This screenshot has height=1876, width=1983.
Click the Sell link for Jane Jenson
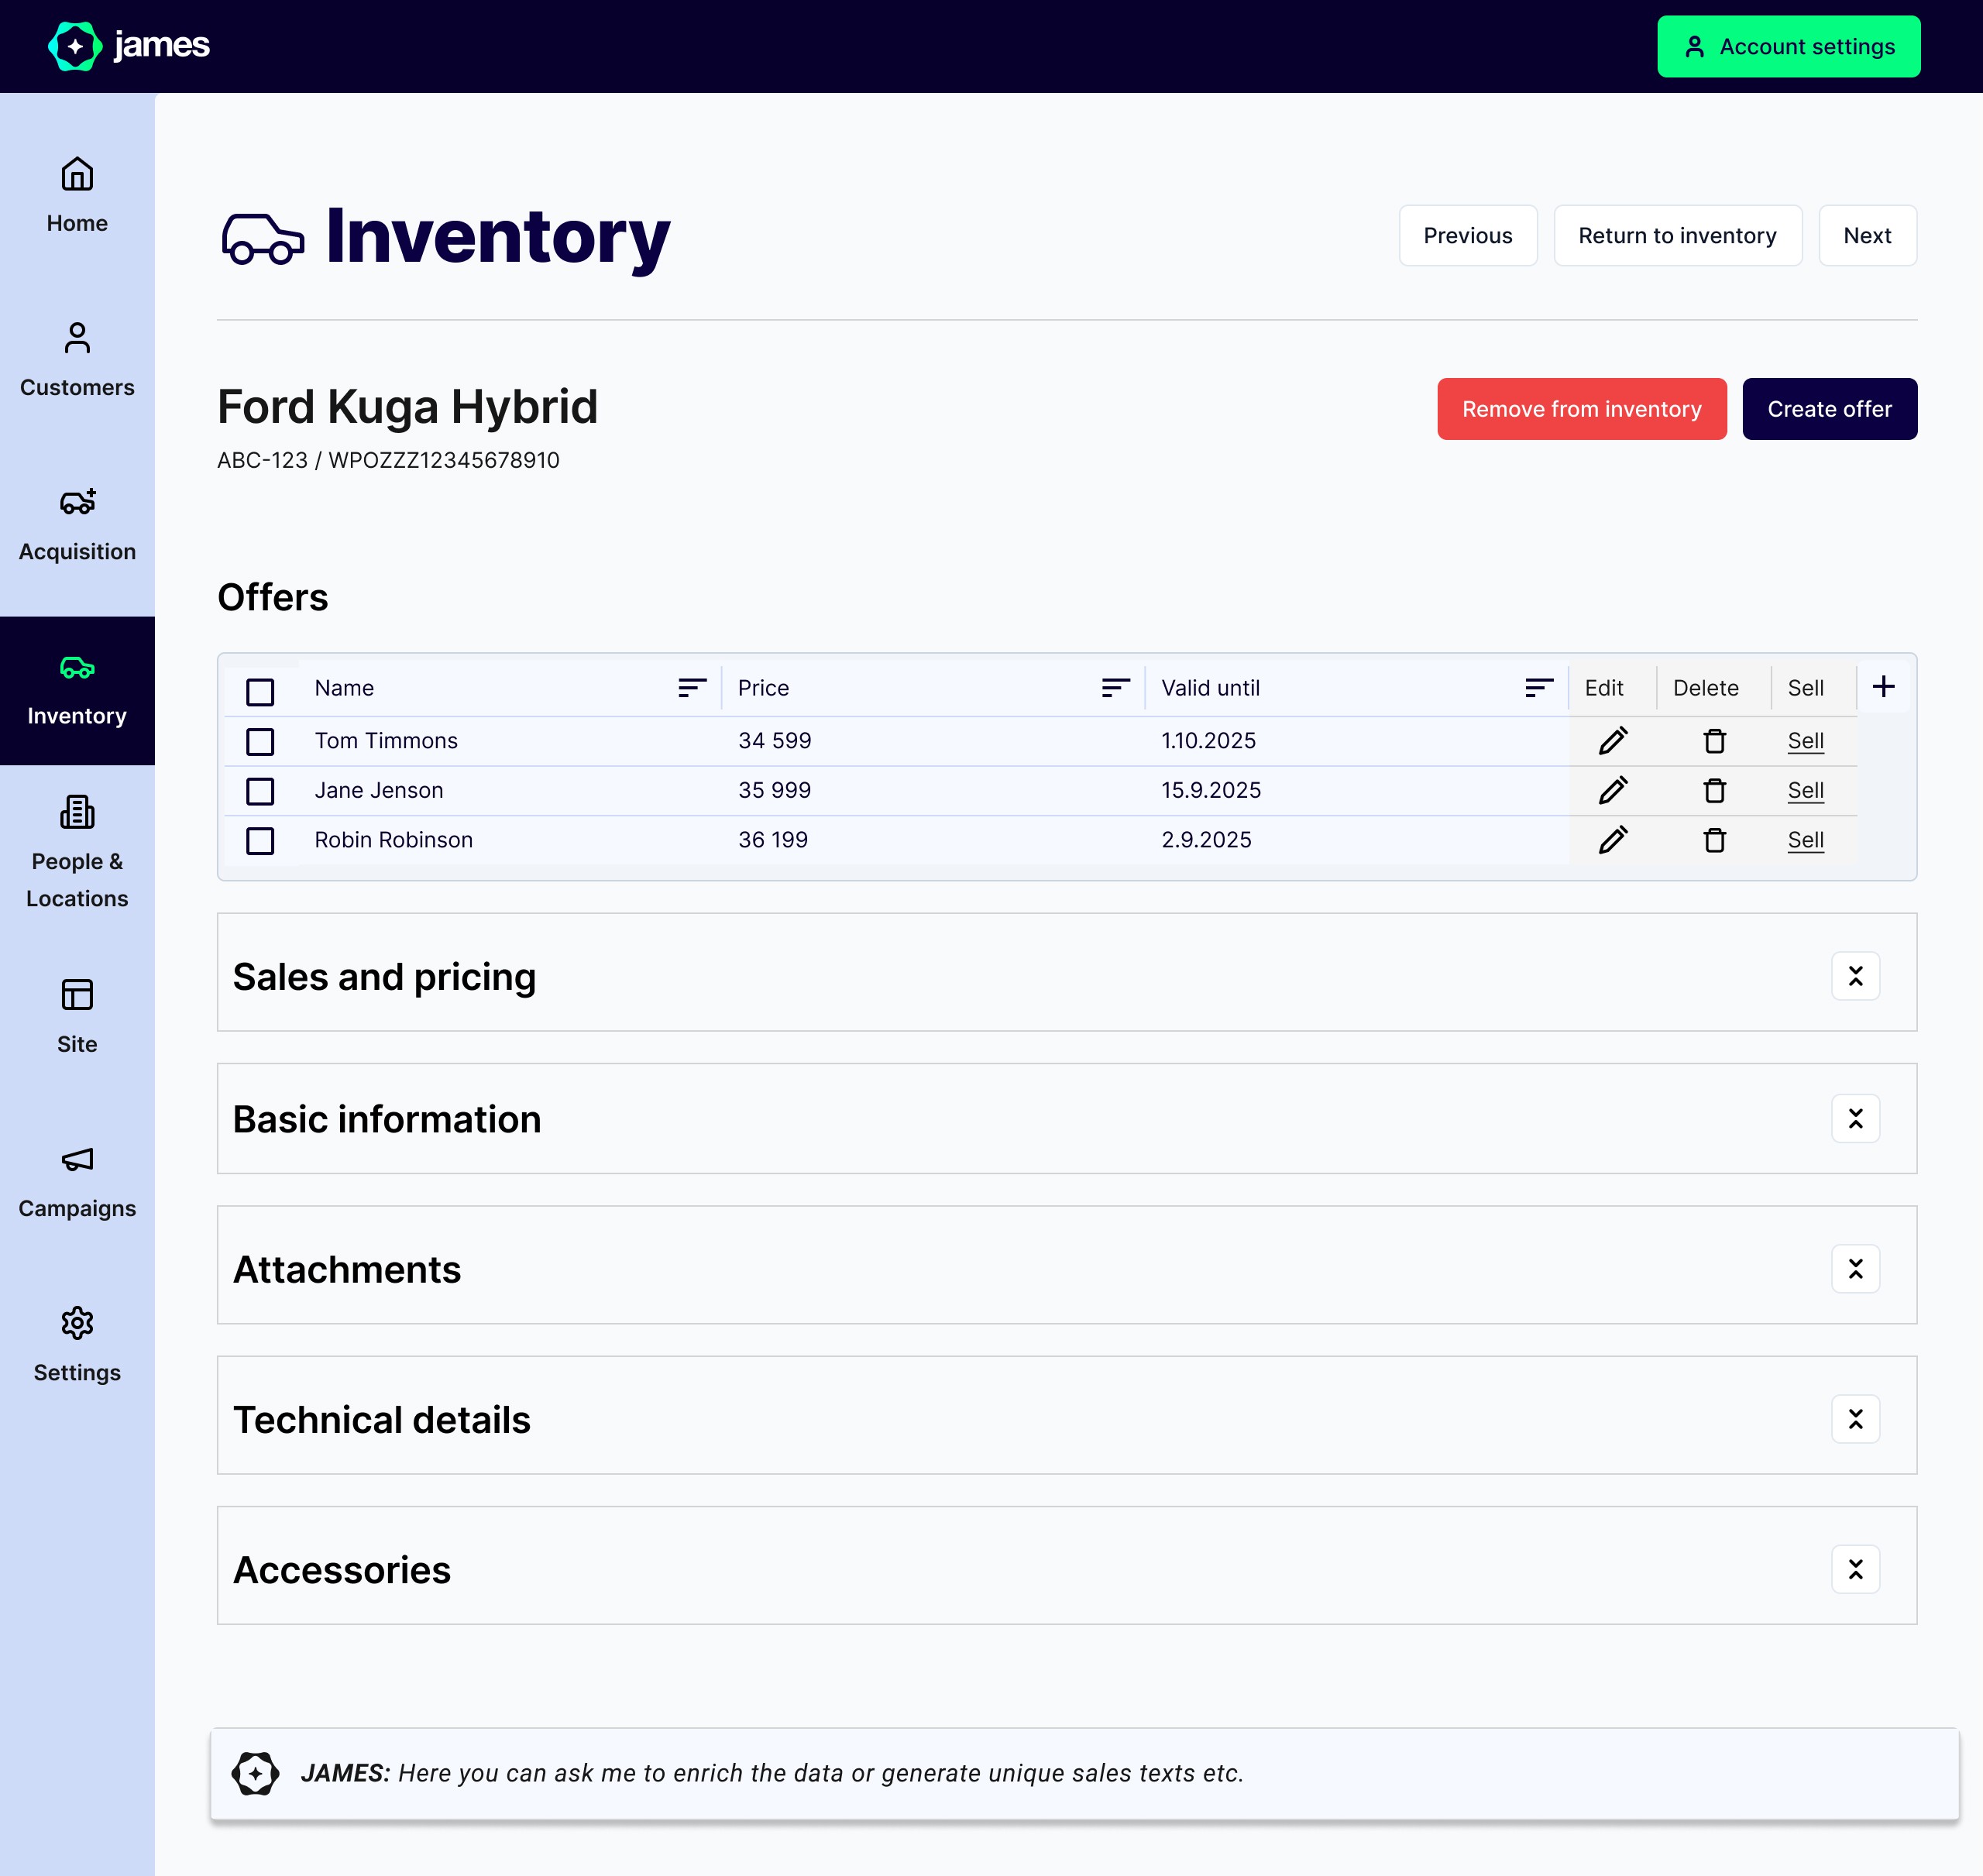click(1805, 791)
